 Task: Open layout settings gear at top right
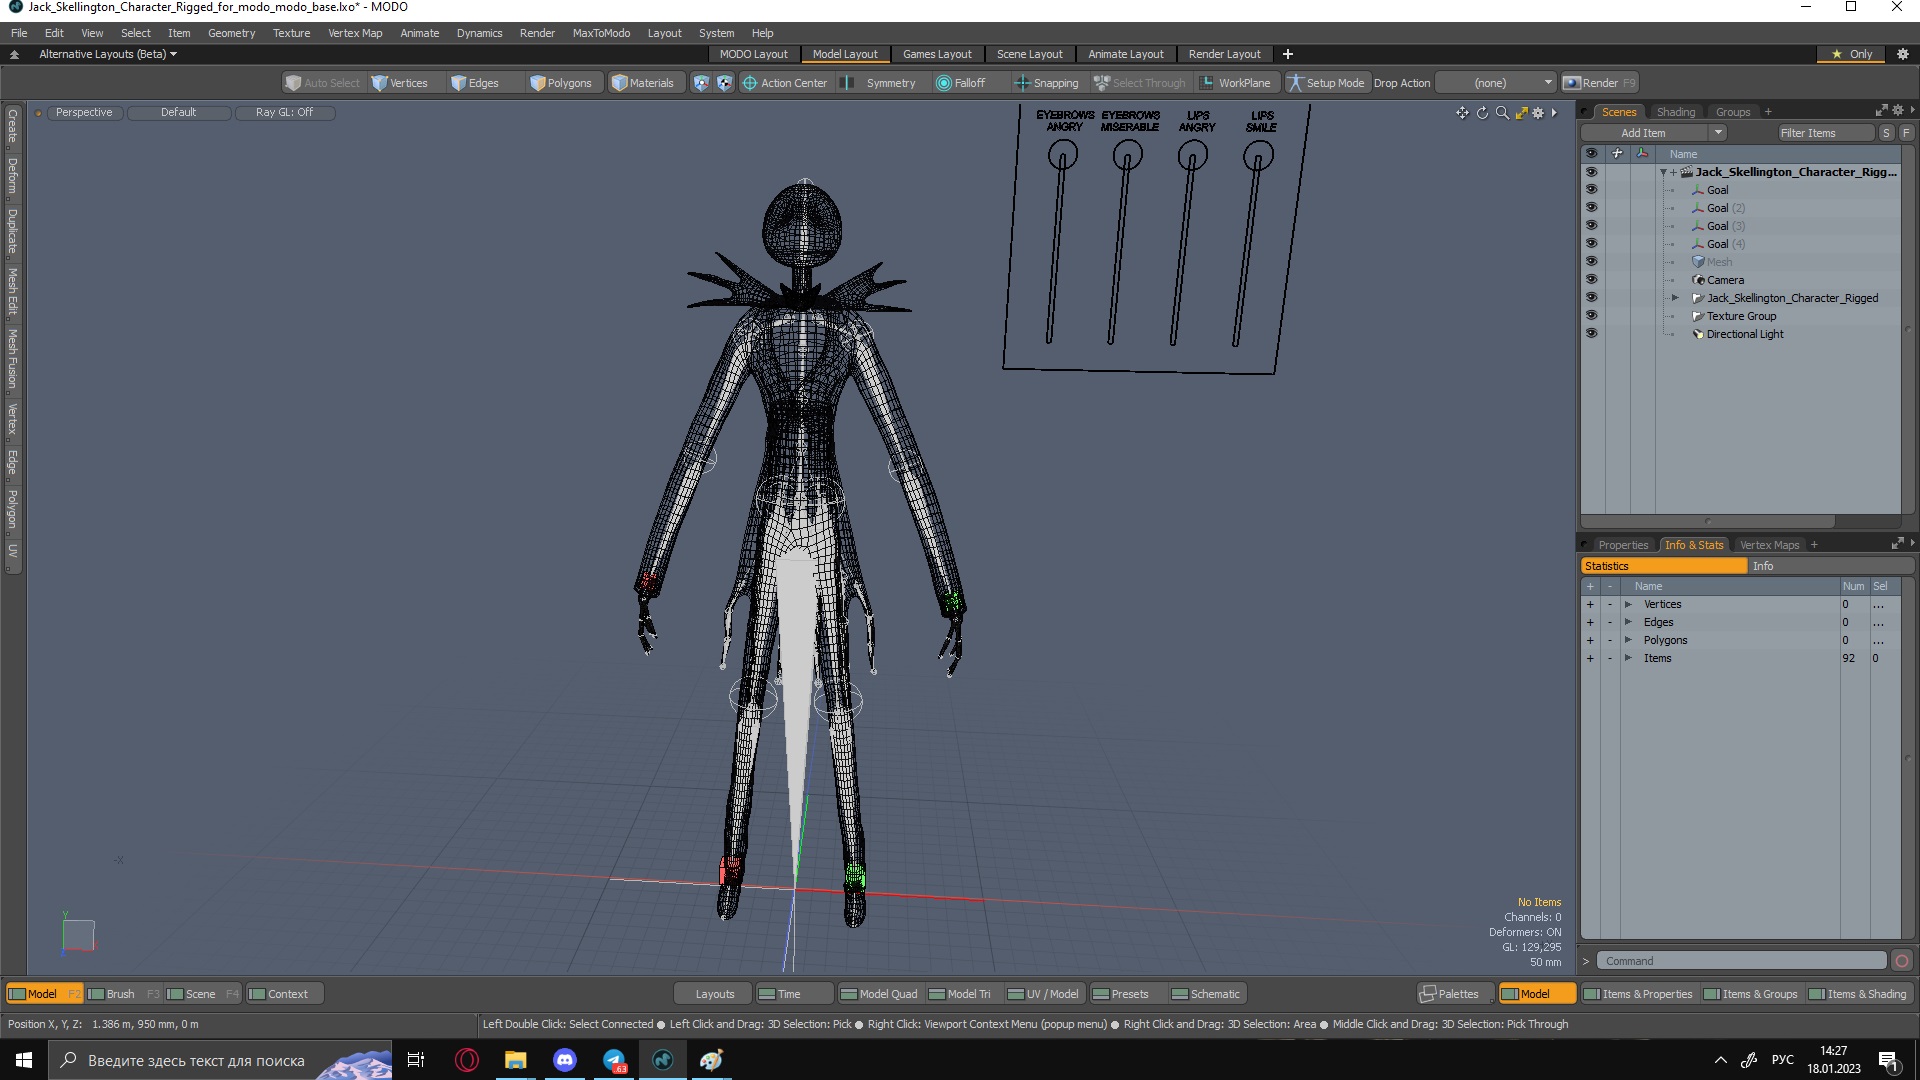pyautogui.click(x=1902, y=54)
